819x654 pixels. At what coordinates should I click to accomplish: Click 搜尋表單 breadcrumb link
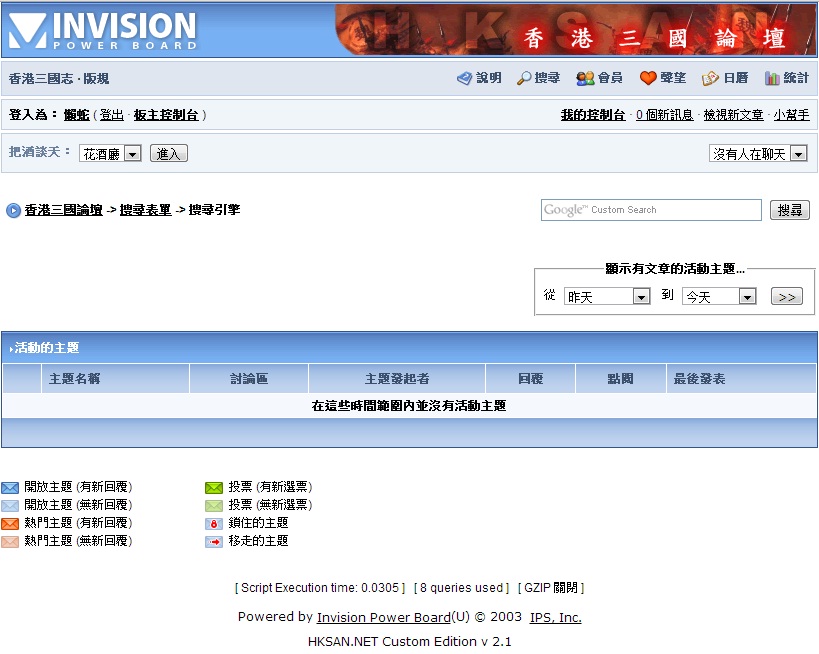[146, 210]
